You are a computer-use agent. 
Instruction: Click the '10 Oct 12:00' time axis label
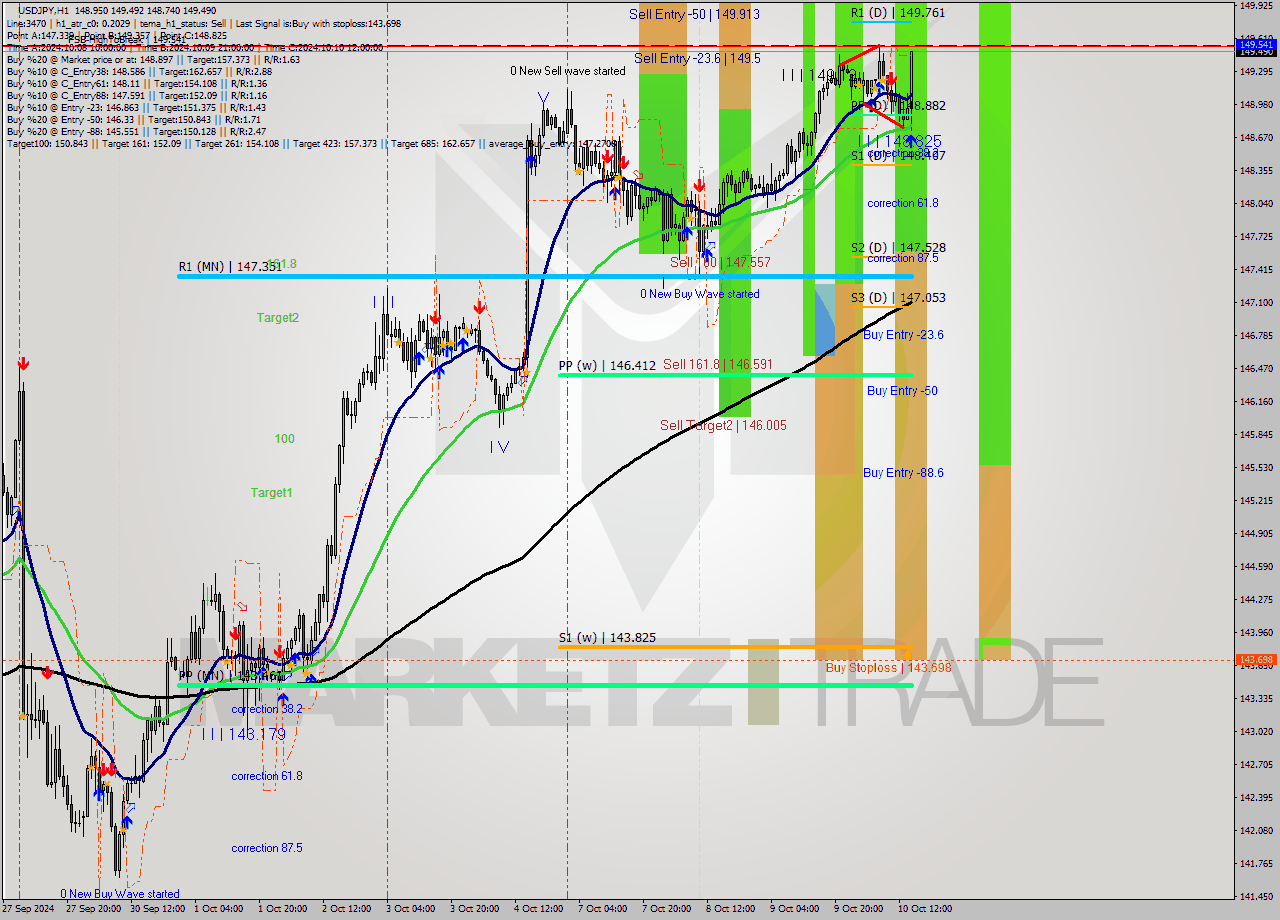923,909
